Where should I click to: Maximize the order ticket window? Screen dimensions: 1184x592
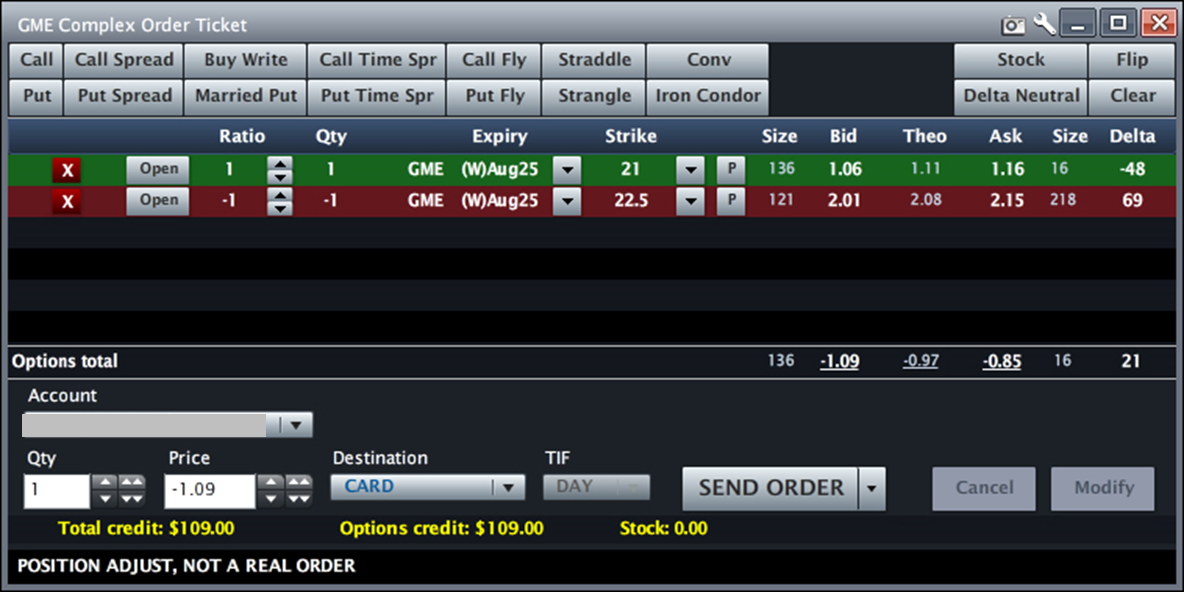[x=1118, y=23]
